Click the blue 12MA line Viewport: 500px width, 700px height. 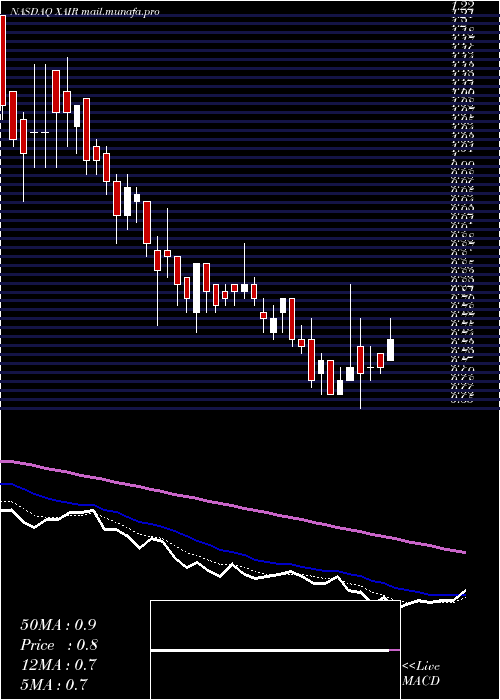[x=233, y=553]
